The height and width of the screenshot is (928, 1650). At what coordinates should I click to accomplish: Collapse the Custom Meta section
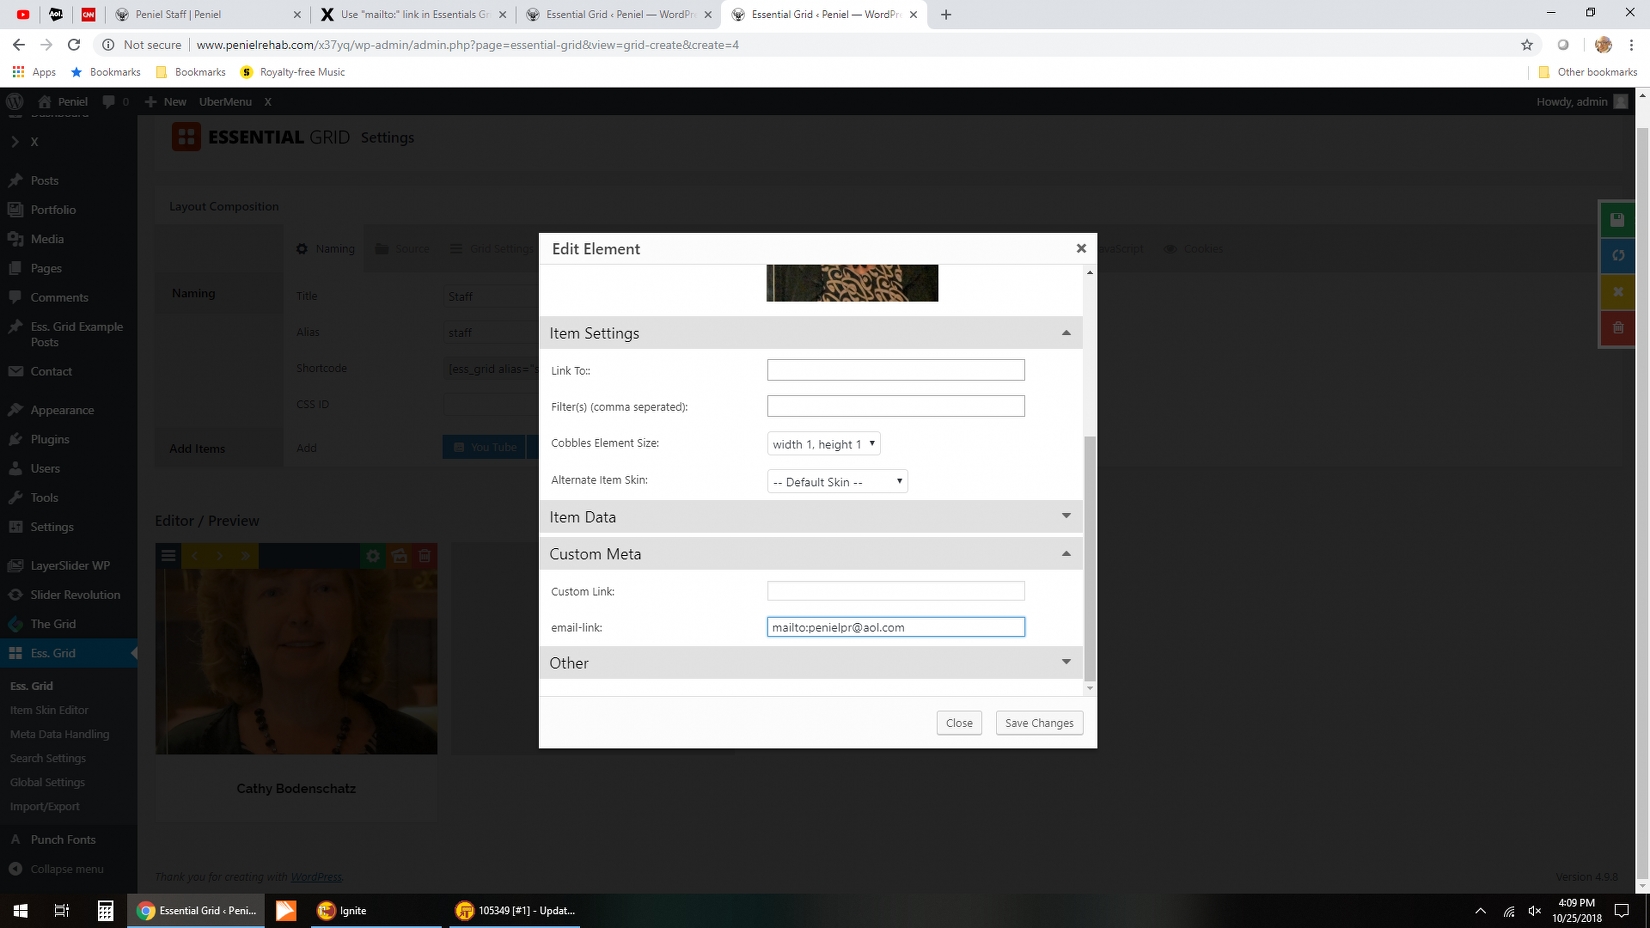click(x=1066, y=554)
